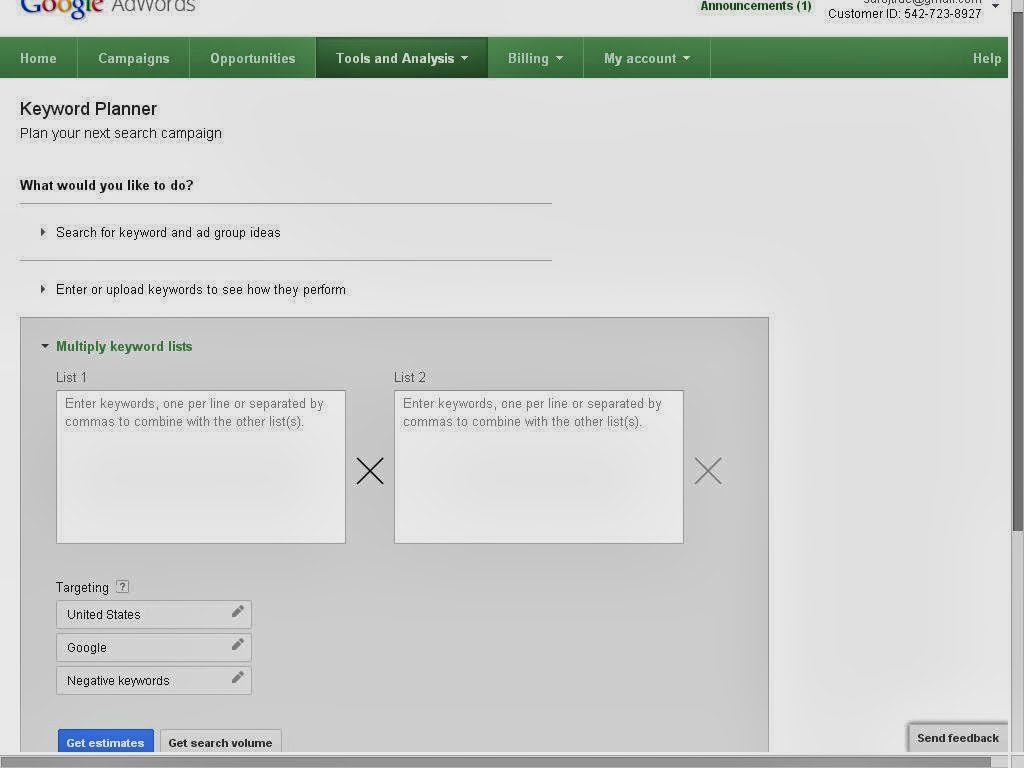This screenshot has width=1024, height=768.
Task: Click the Customer ID: 542-723-8927 text
Action: pos(904,14)
